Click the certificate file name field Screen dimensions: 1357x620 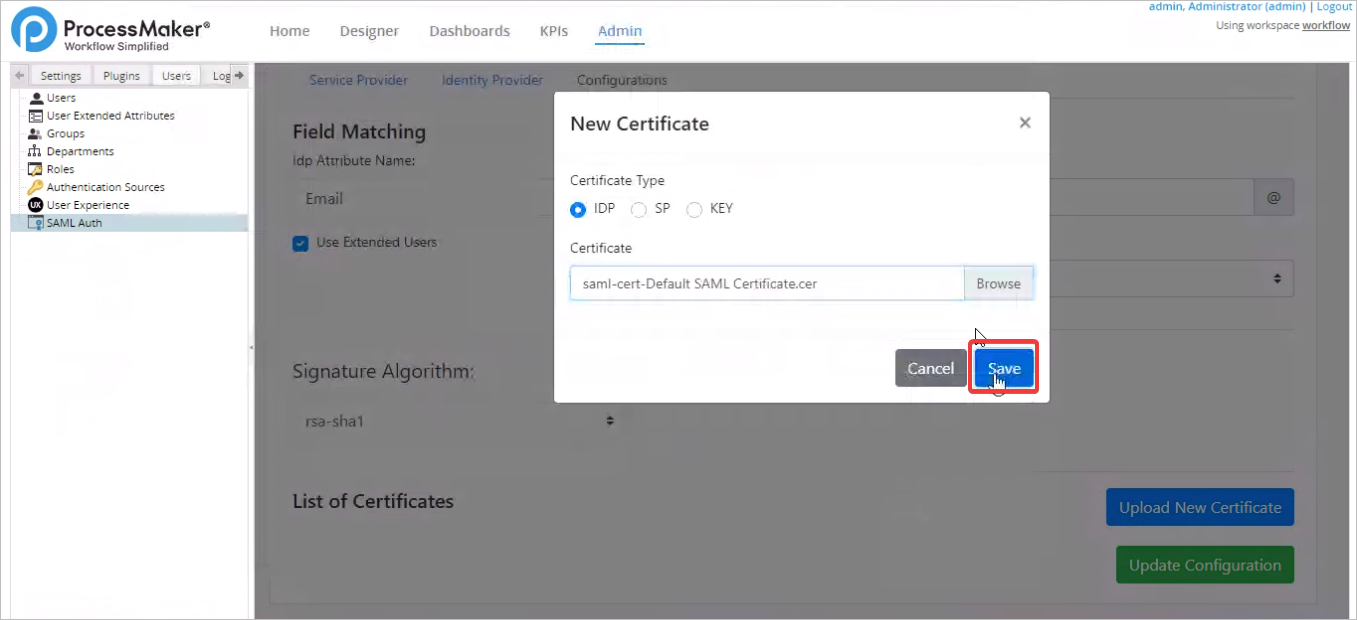click(x=766, y=283)
